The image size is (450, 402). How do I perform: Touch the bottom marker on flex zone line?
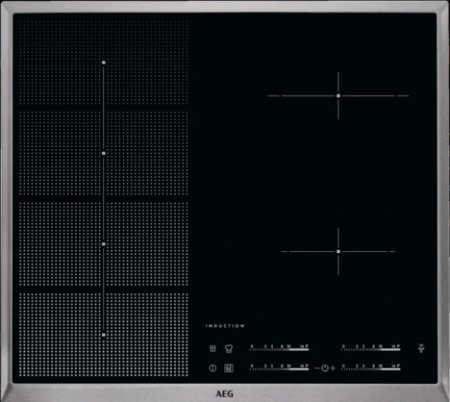pos(104,335)
